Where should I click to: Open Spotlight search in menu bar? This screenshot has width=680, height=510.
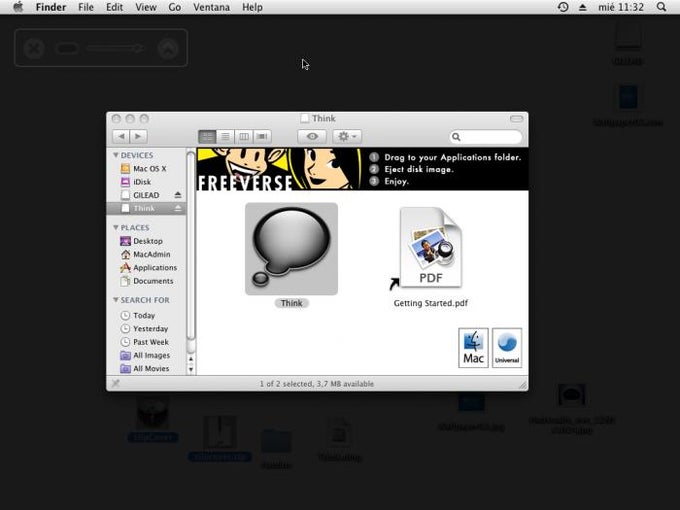tap(661, 7)
